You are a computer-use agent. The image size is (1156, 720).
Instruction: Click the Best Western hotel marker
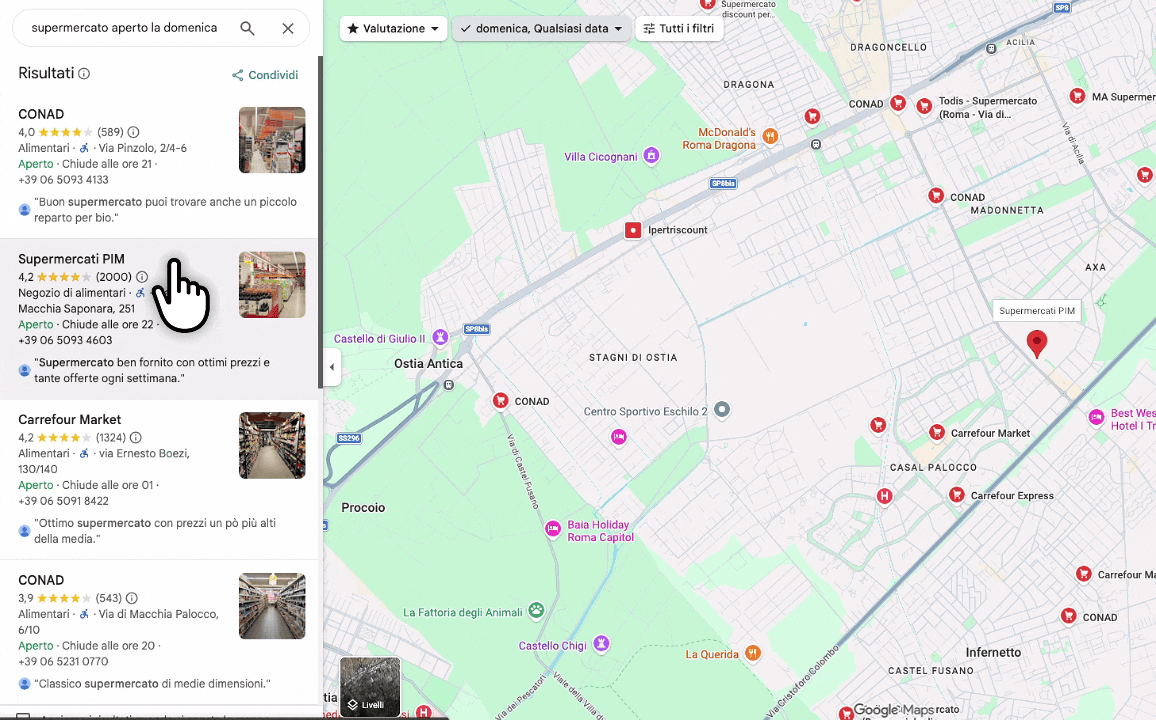coord(1096,417)
